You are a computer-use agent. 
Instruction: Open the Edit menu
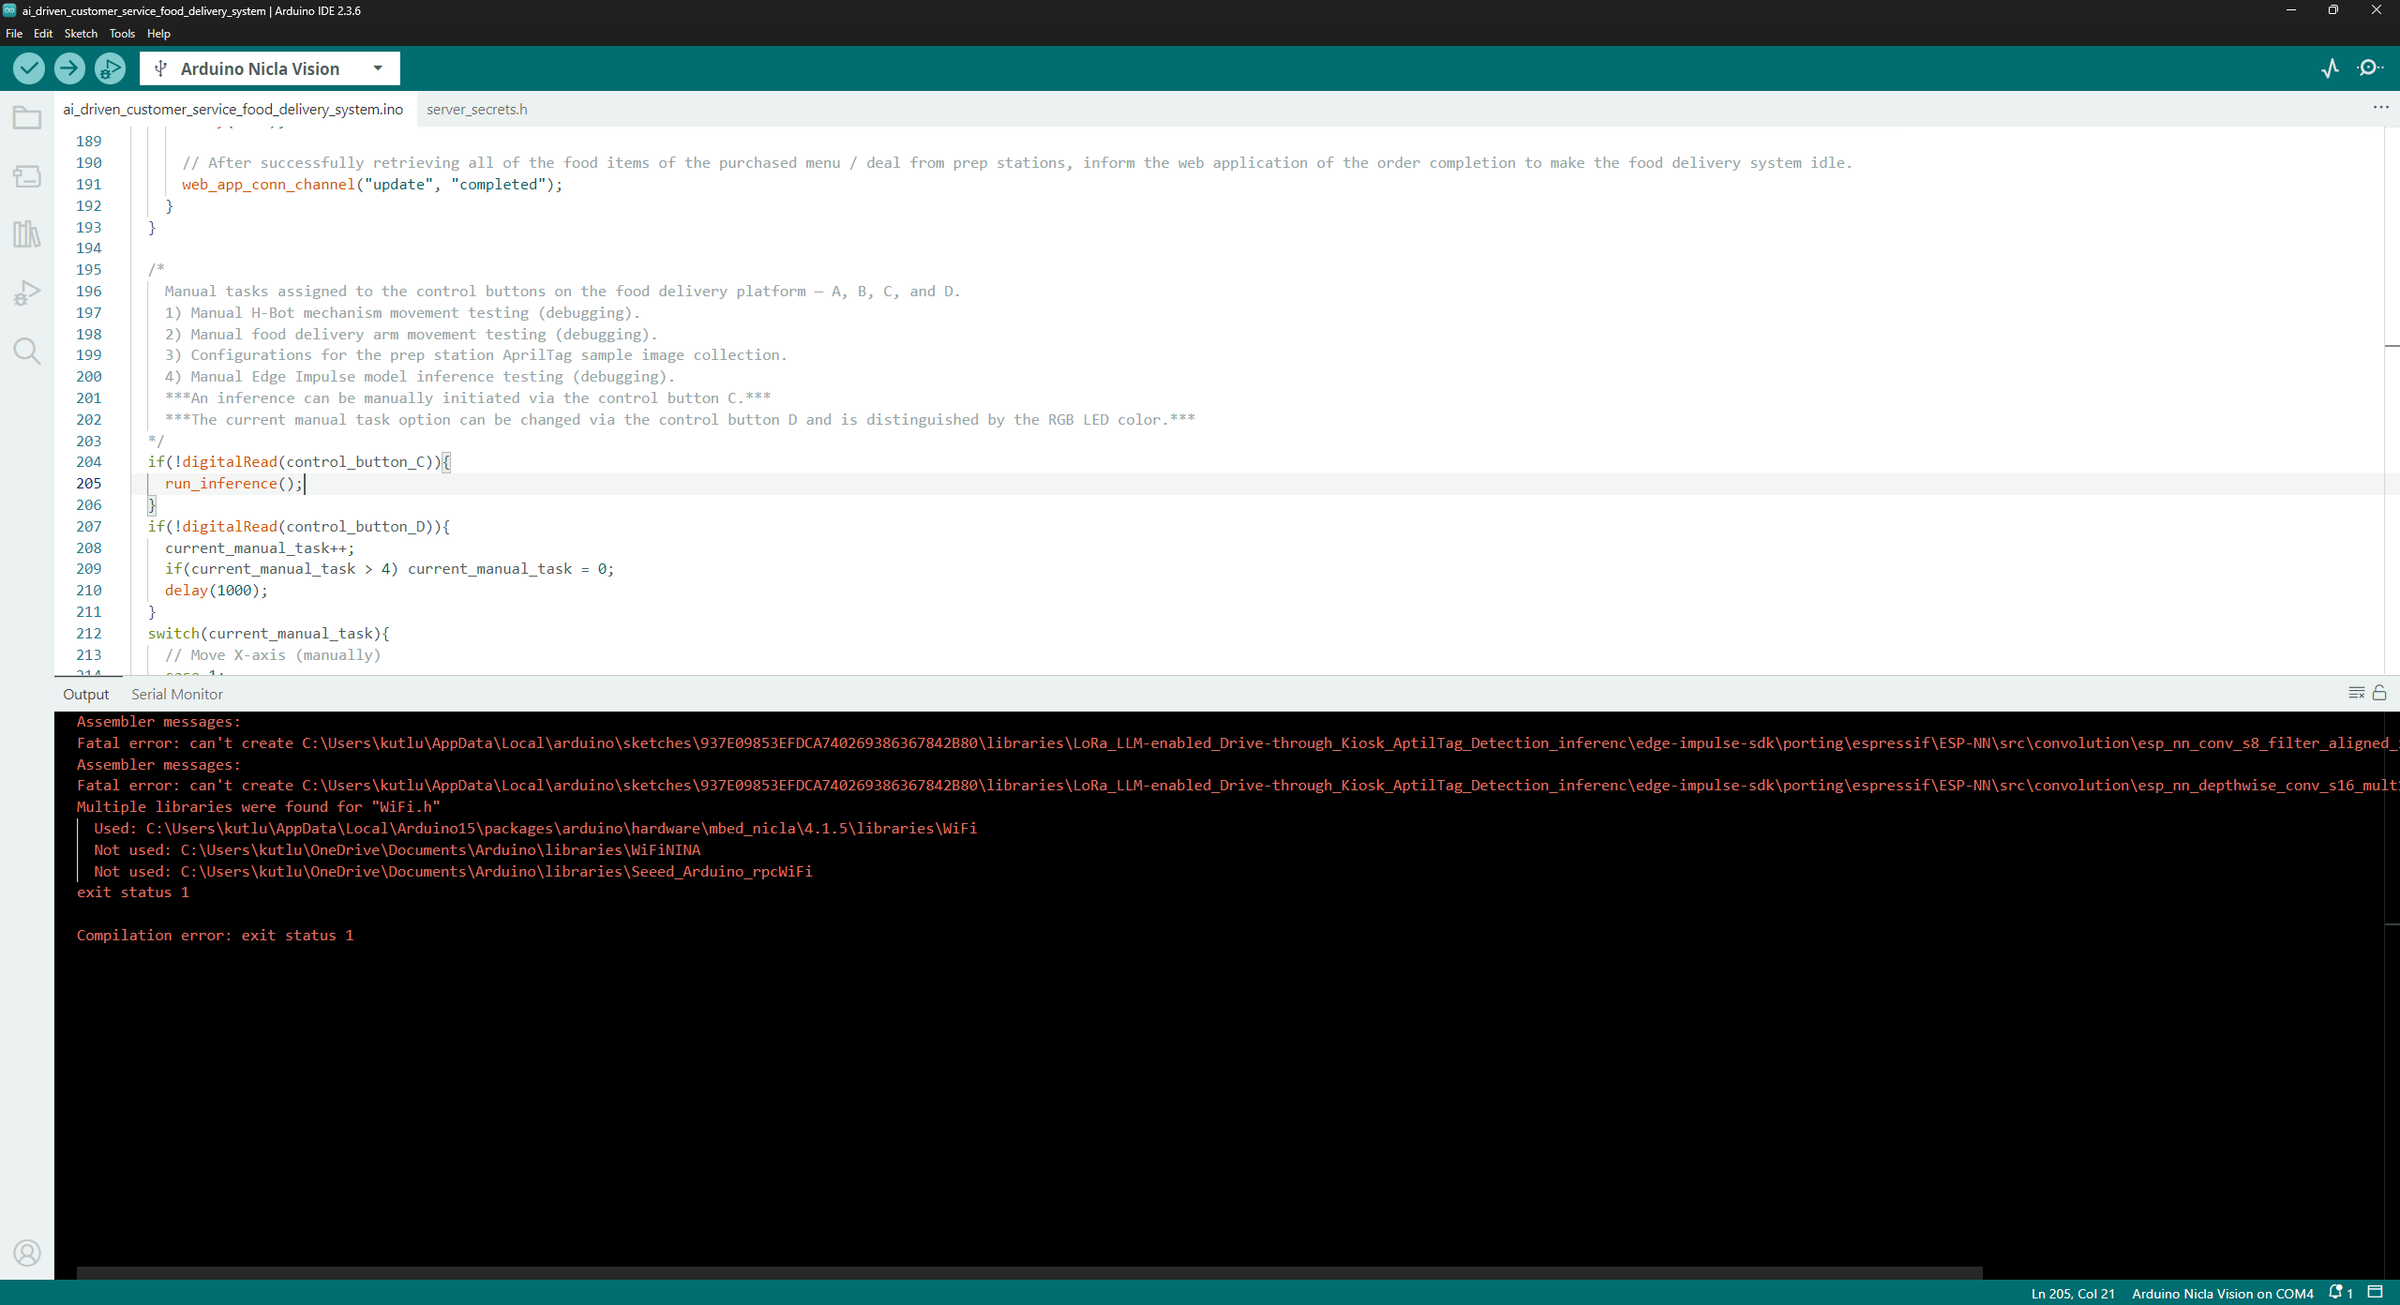(x=43, y=33)
